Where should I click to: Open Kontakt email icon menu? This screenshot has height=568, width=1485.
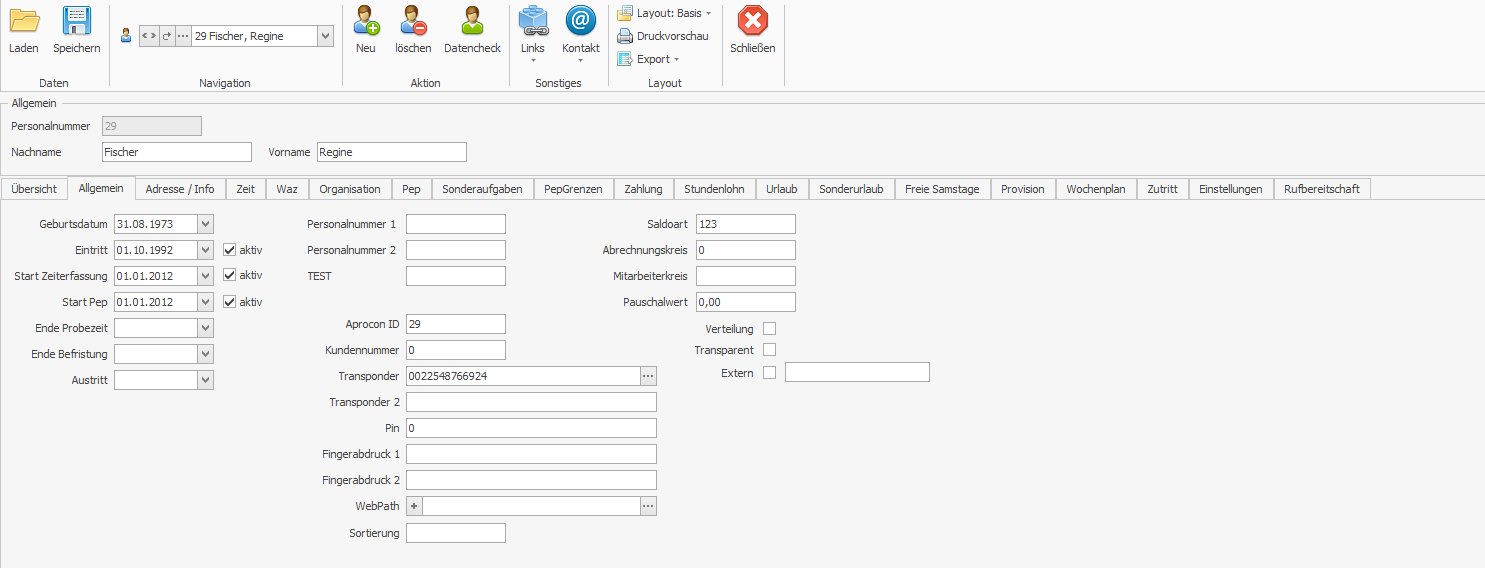(x=581, y=22)
